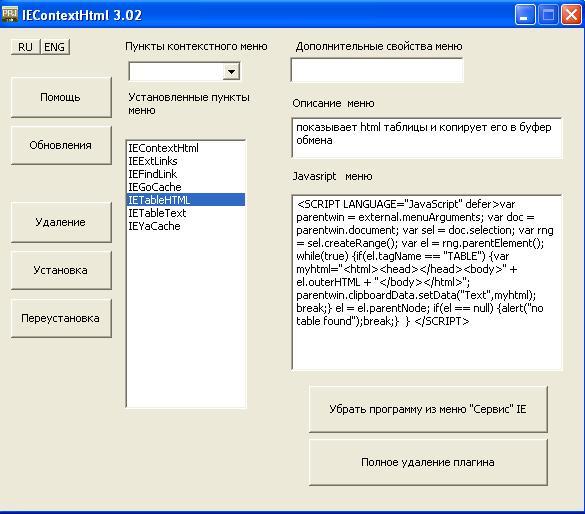Viewport: 585px width, 514px height.
Task: Close the IEContextHtml 3.02 window
Action: [571, 15]
